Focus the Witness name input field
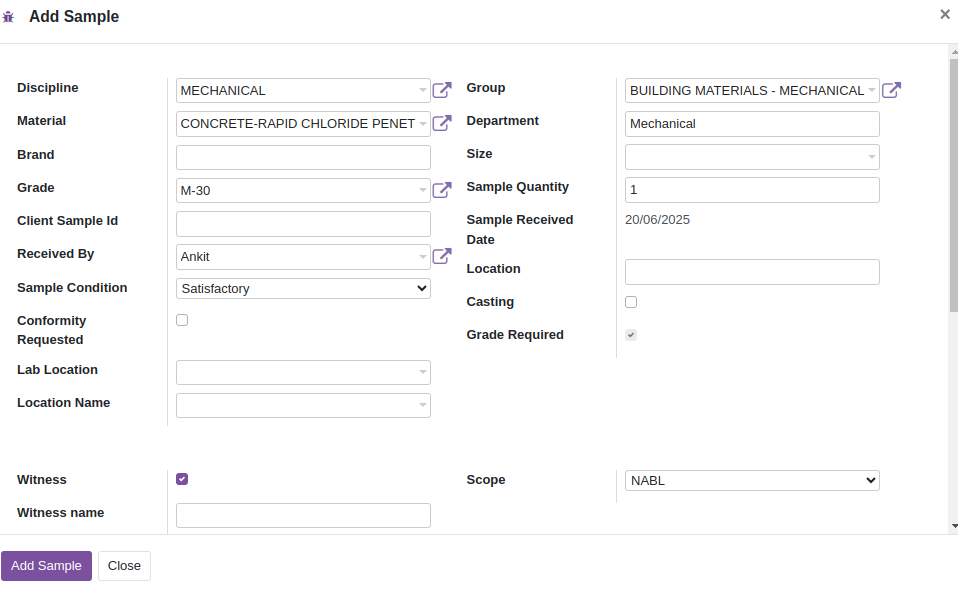 303,516
